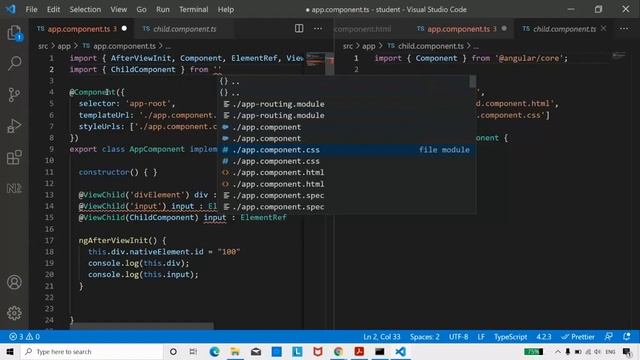Click the ENG language indicator in tray
This screenshot has height=360, width=640.
pos(610,351)
